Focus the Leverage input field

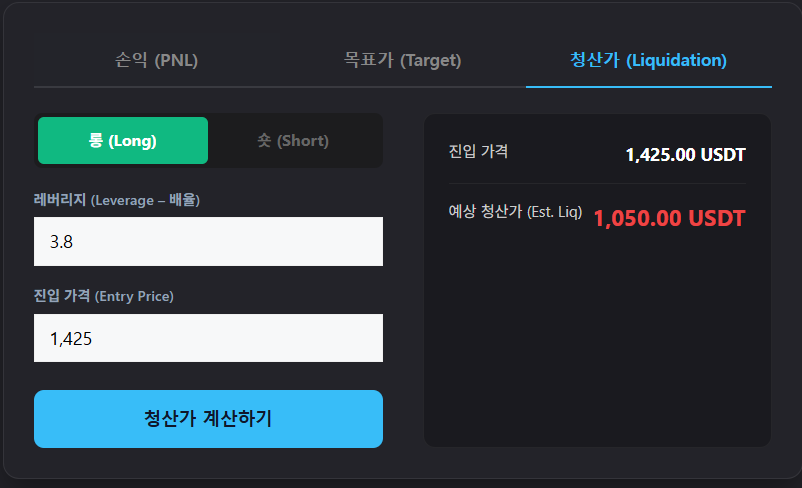pos(208,242)
